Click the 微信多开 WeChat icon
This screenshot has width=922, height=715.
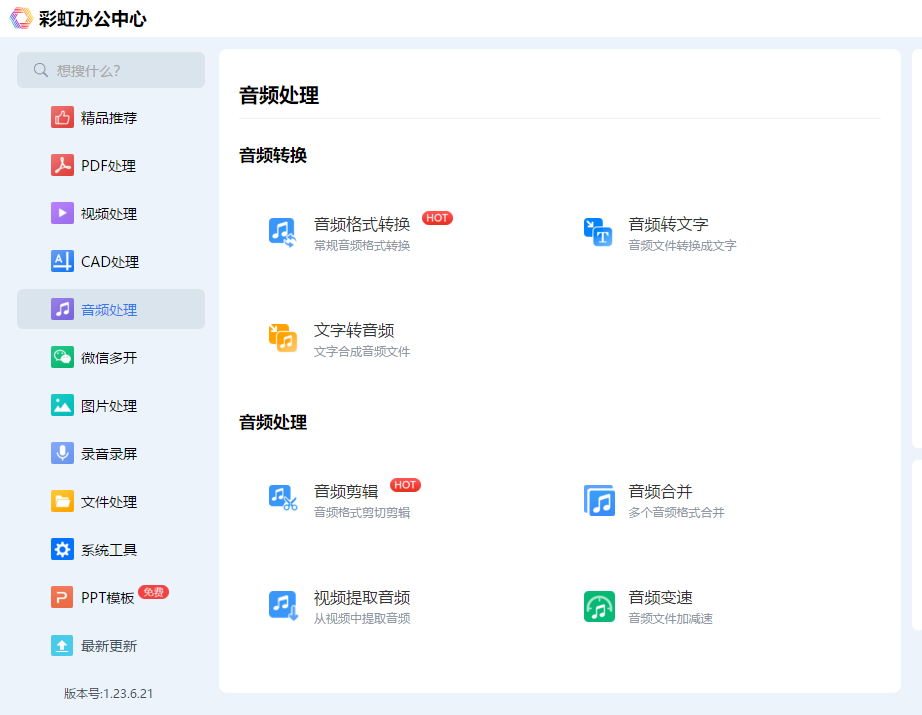(x=62, y=357)
